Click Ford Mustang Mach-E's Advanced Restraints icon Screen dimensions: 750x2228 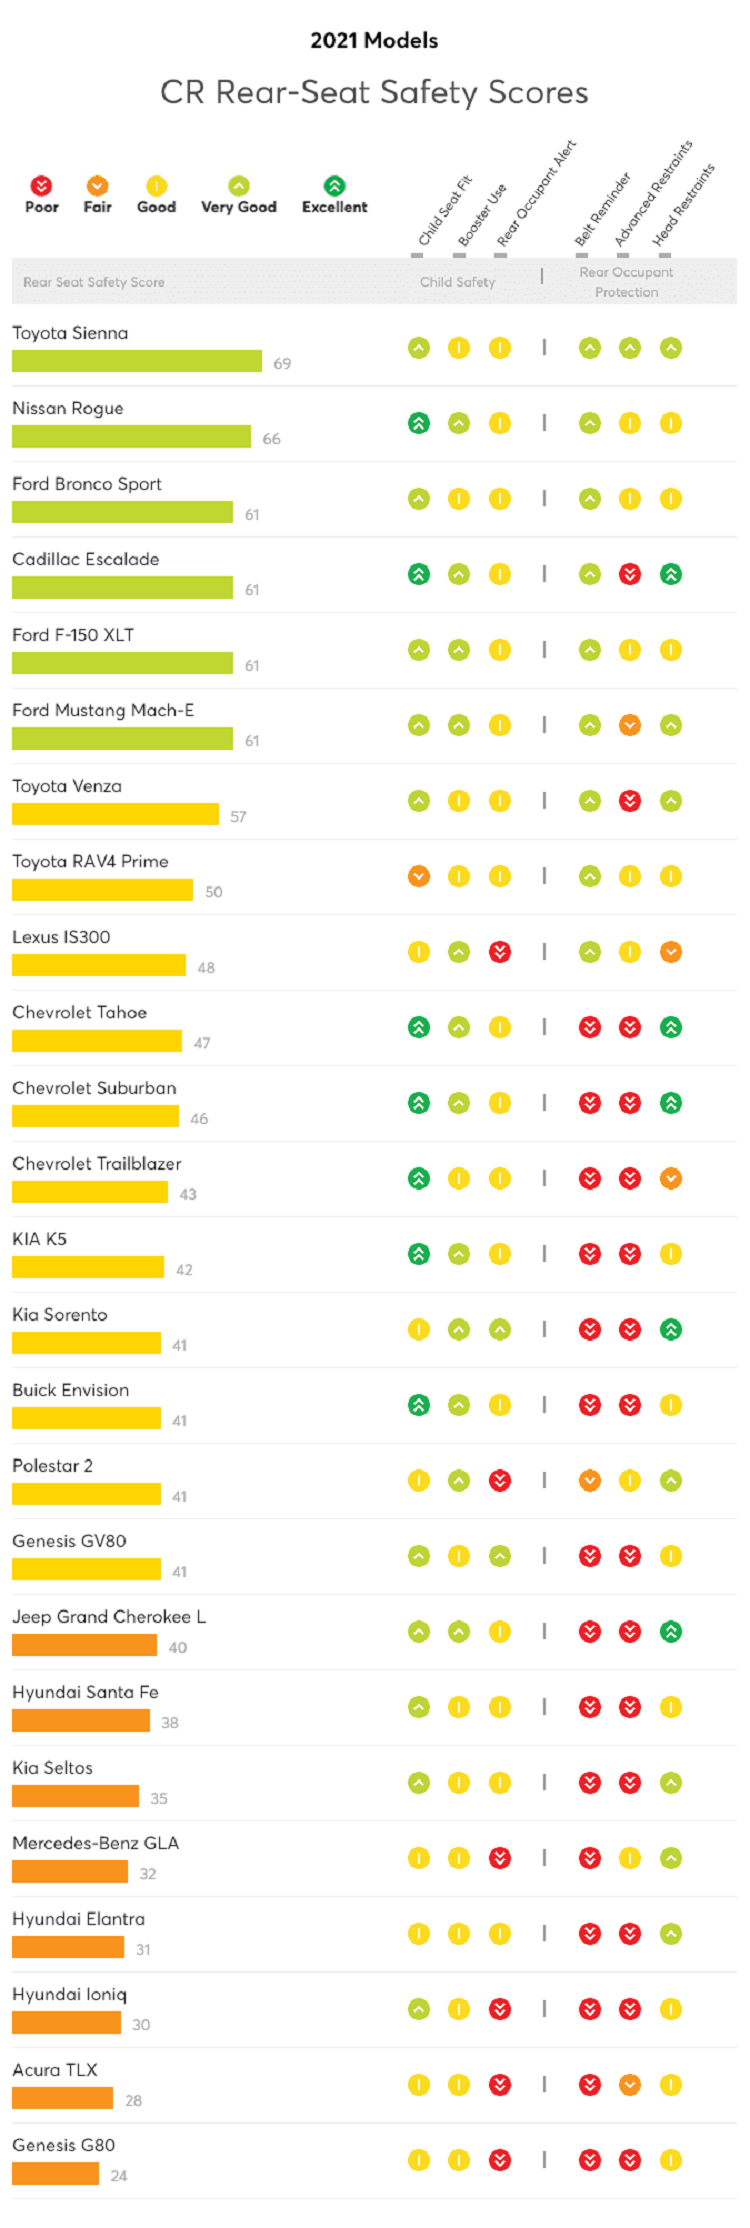coord(630,725)
